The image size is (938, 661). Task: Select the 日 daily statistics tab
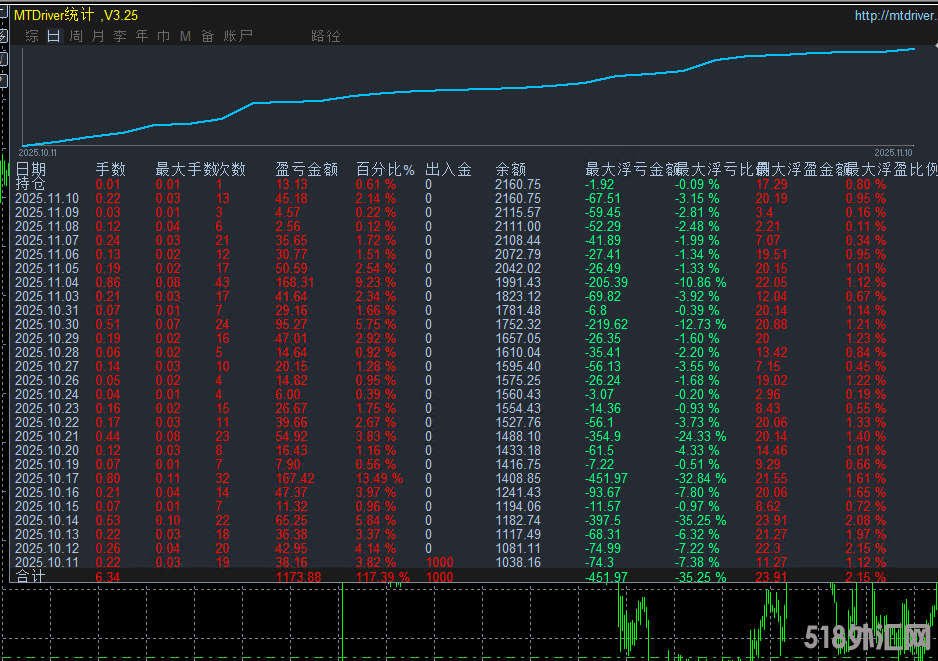pos(53,36)
